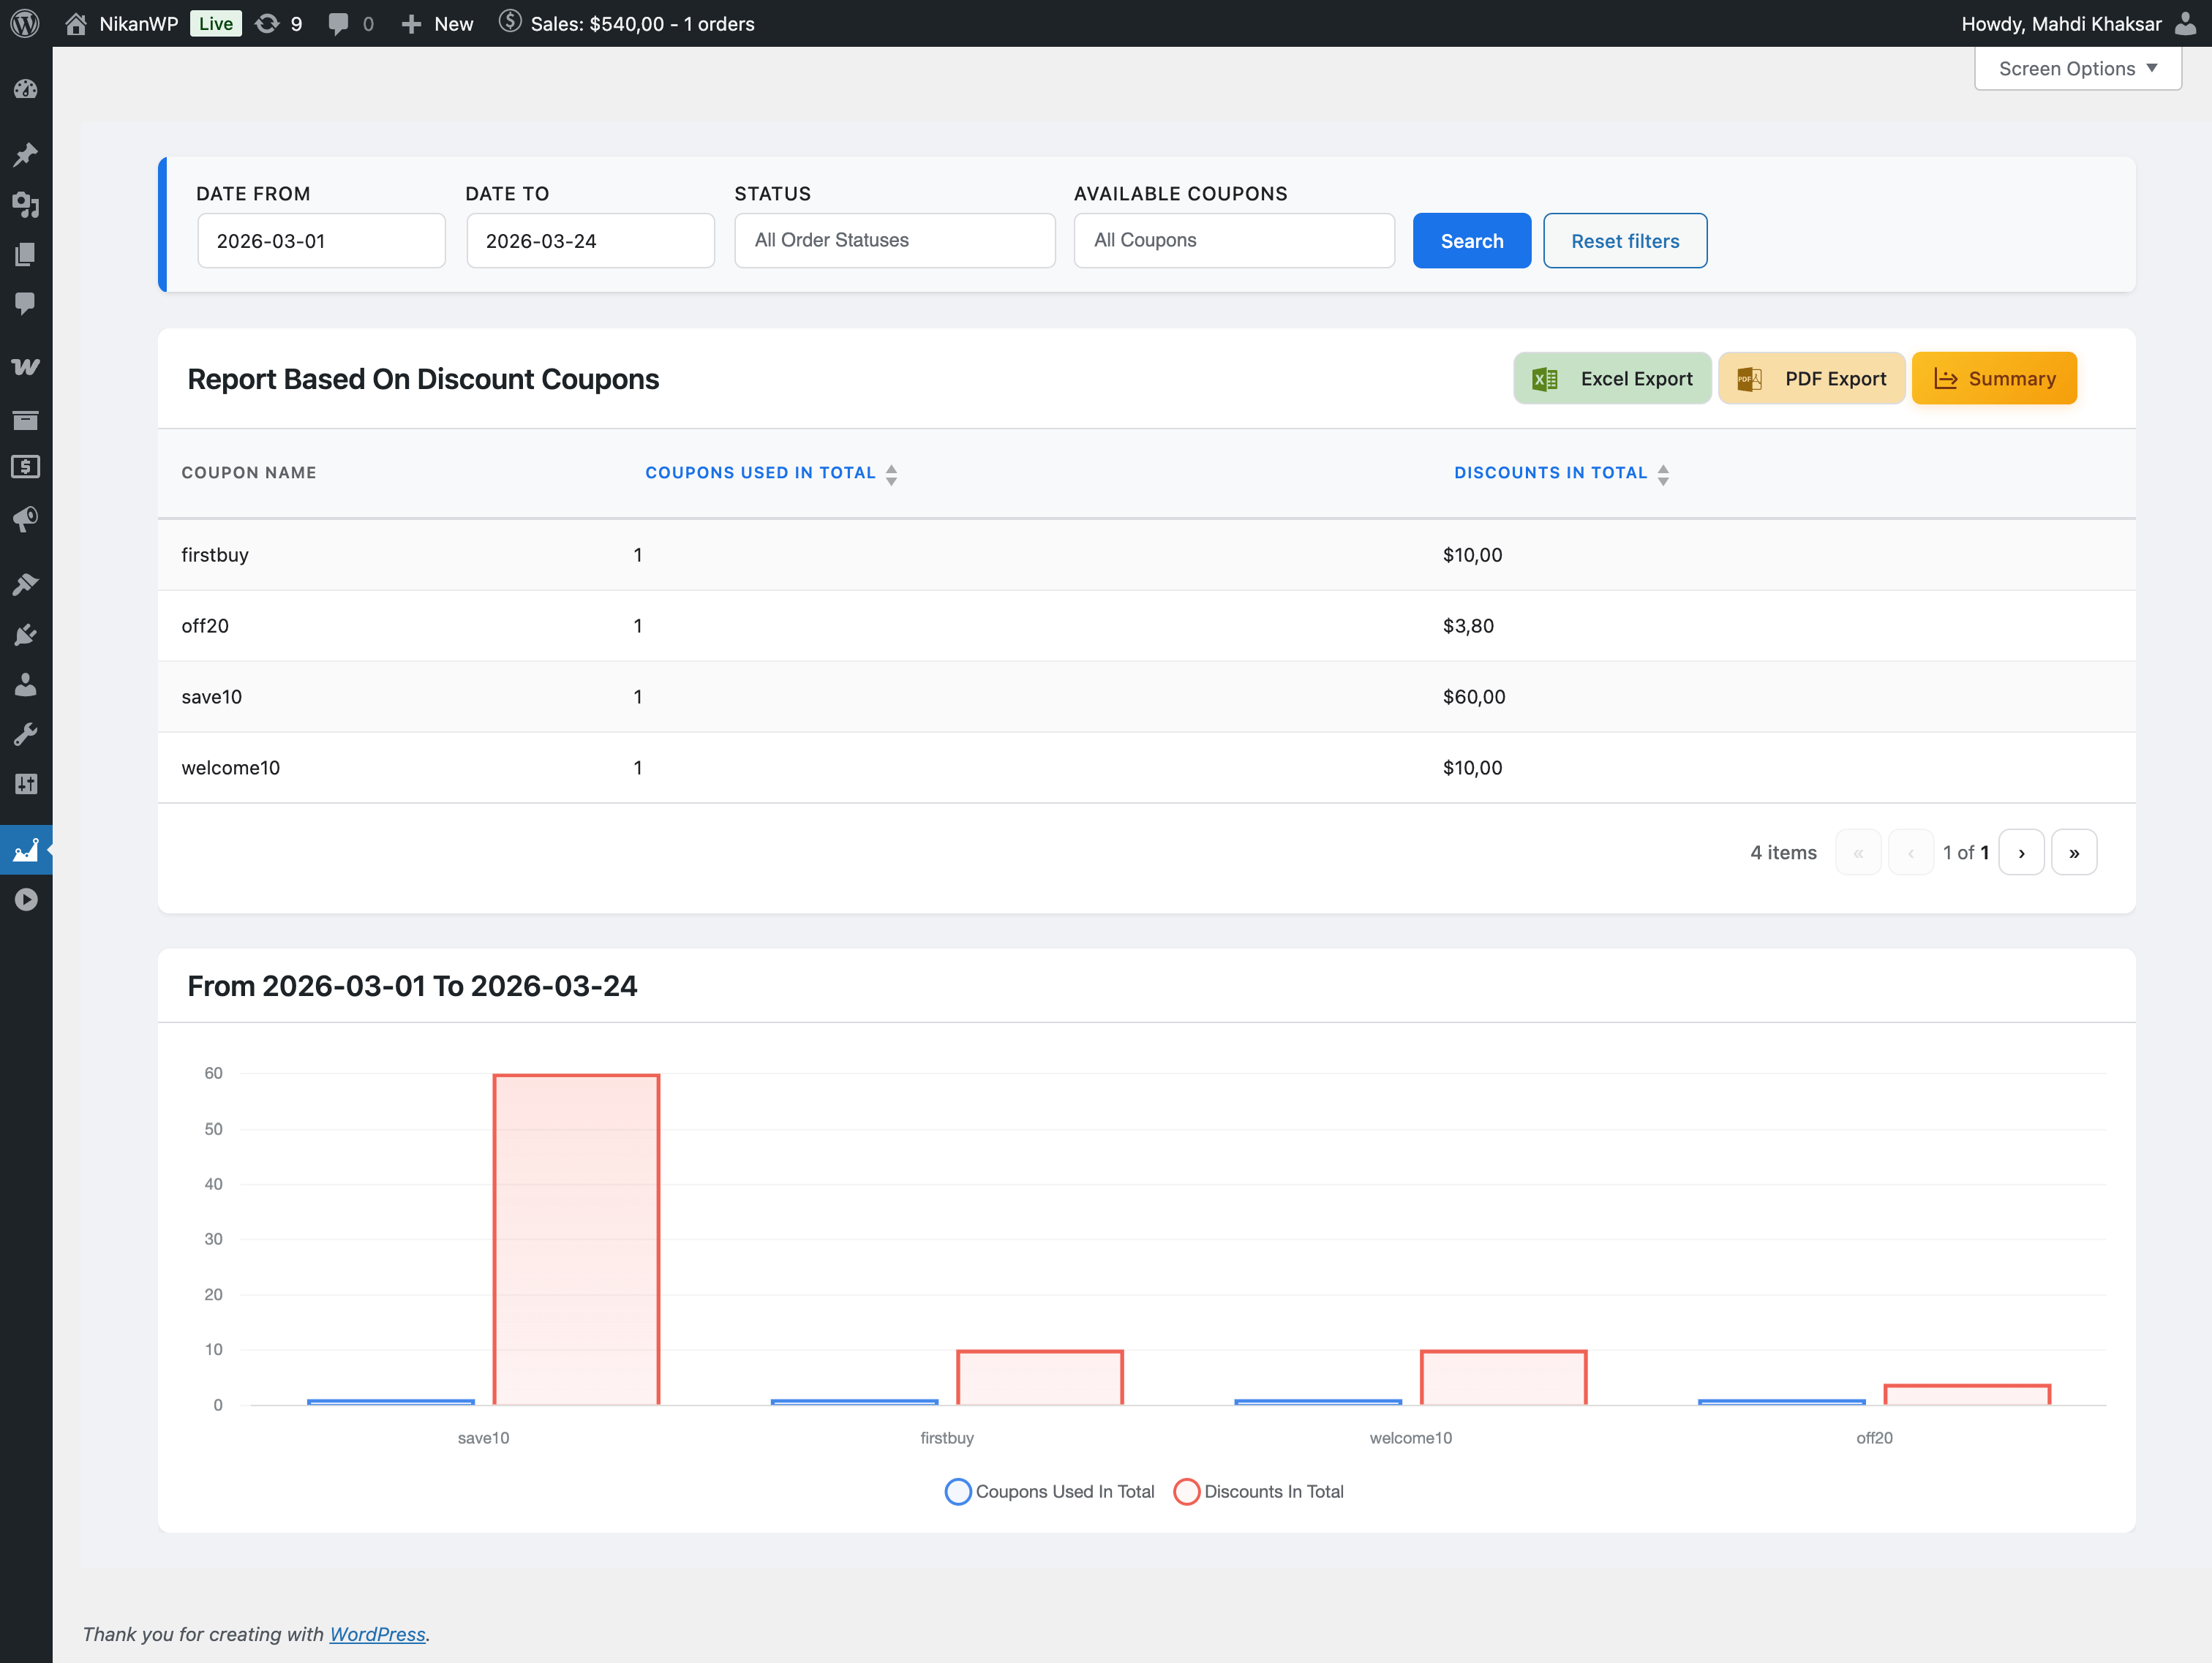
Task: Toggle Coupons Used In Total legend
Action: [1049, 1491]
